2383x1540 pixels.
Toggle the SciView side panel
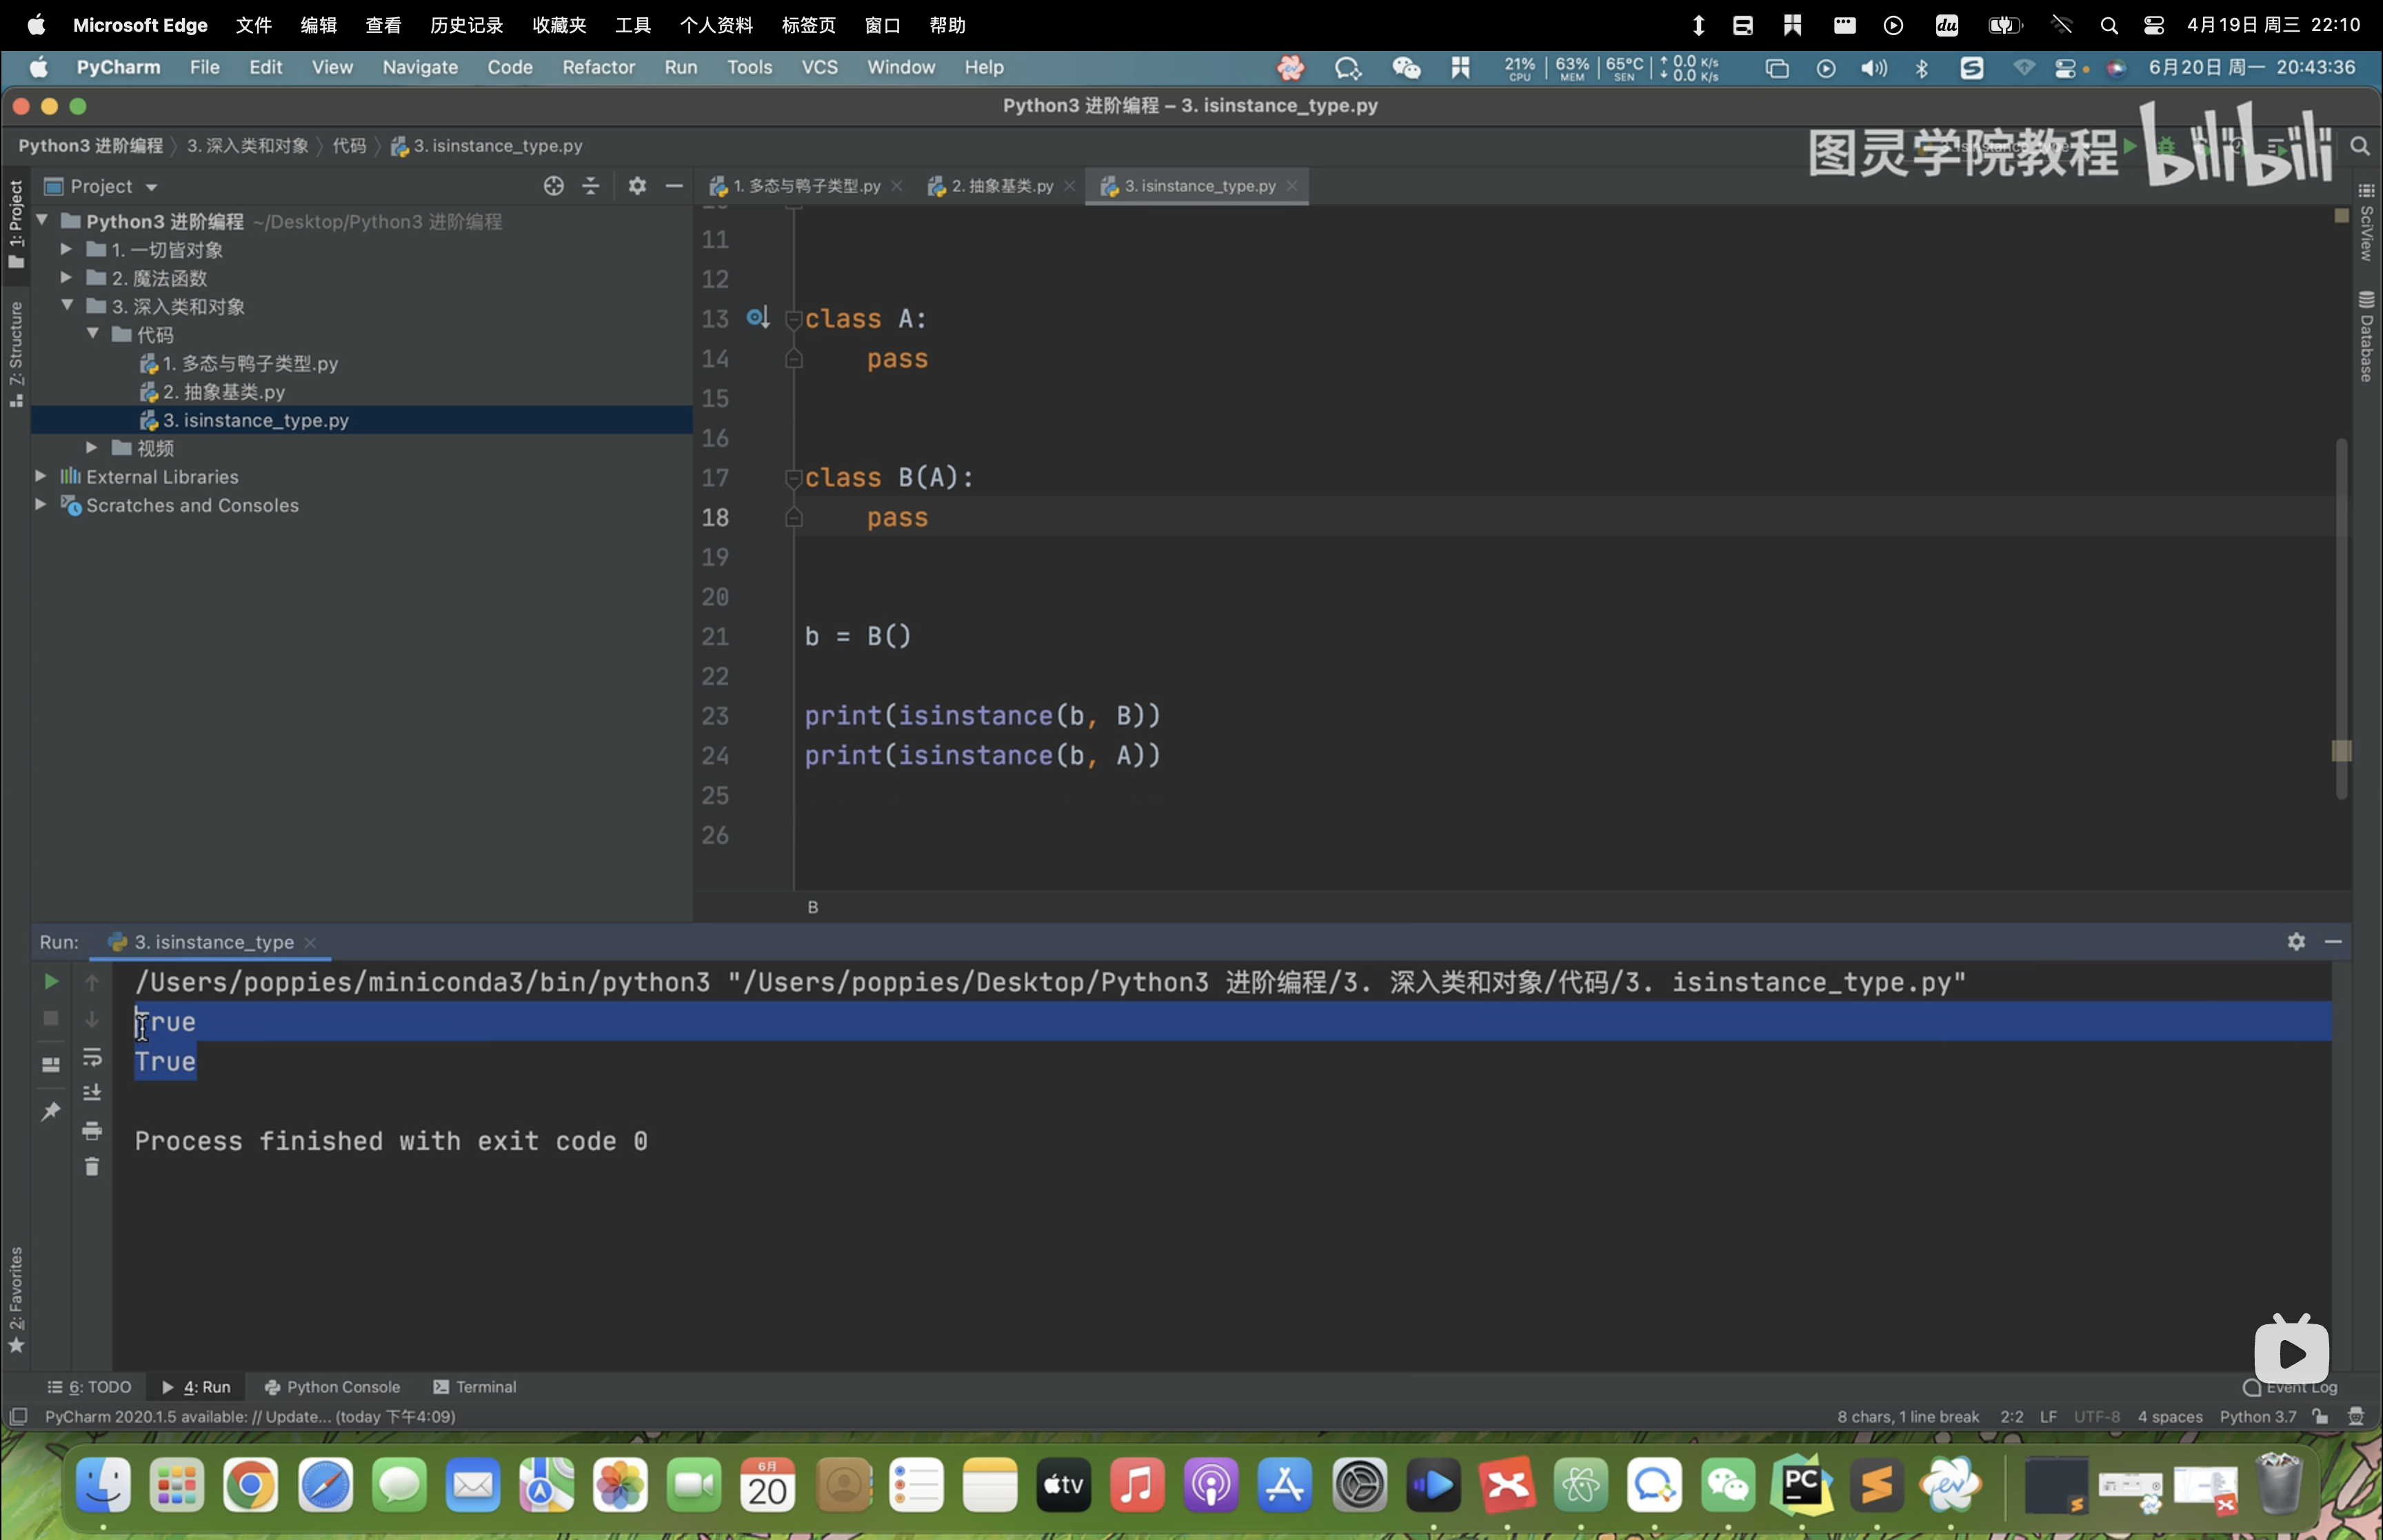pos(2366,223)
